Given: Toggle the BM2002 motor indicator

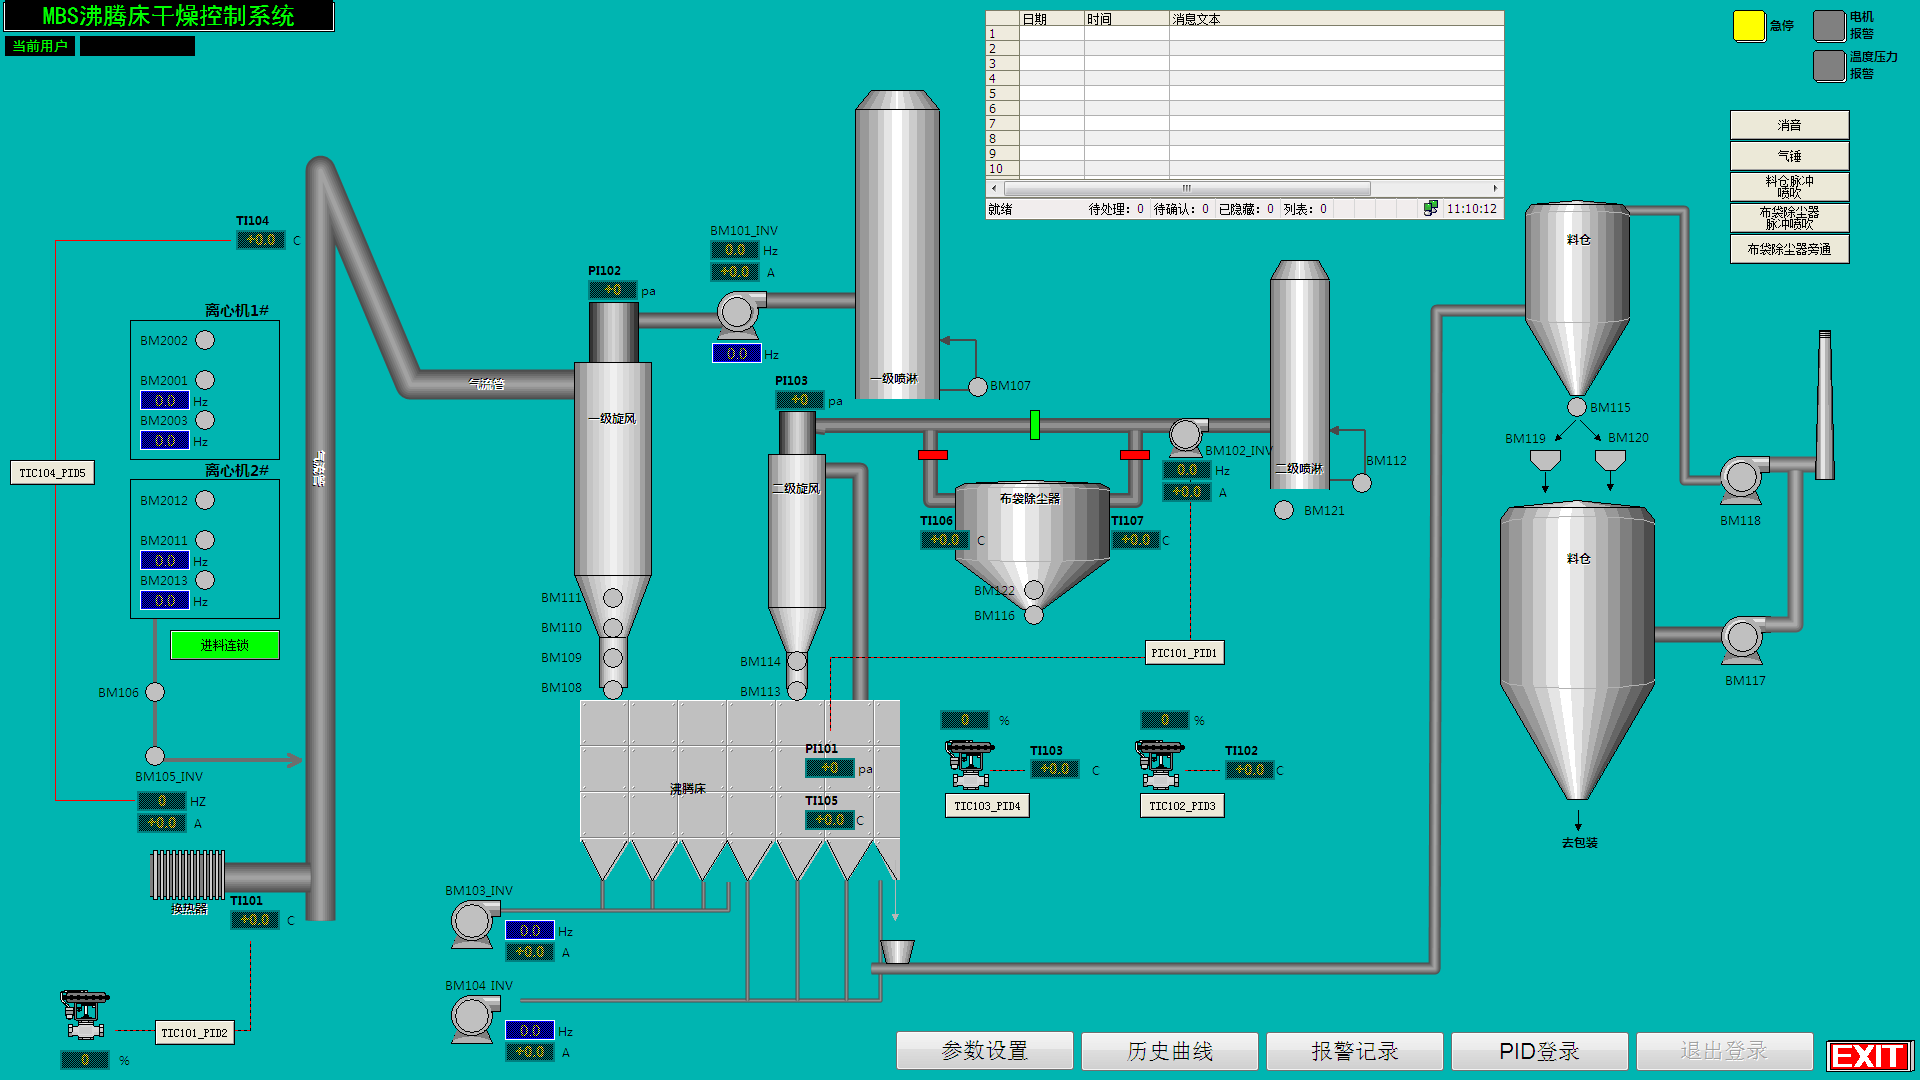Looking at the screenshot, I should pos(205,340).
